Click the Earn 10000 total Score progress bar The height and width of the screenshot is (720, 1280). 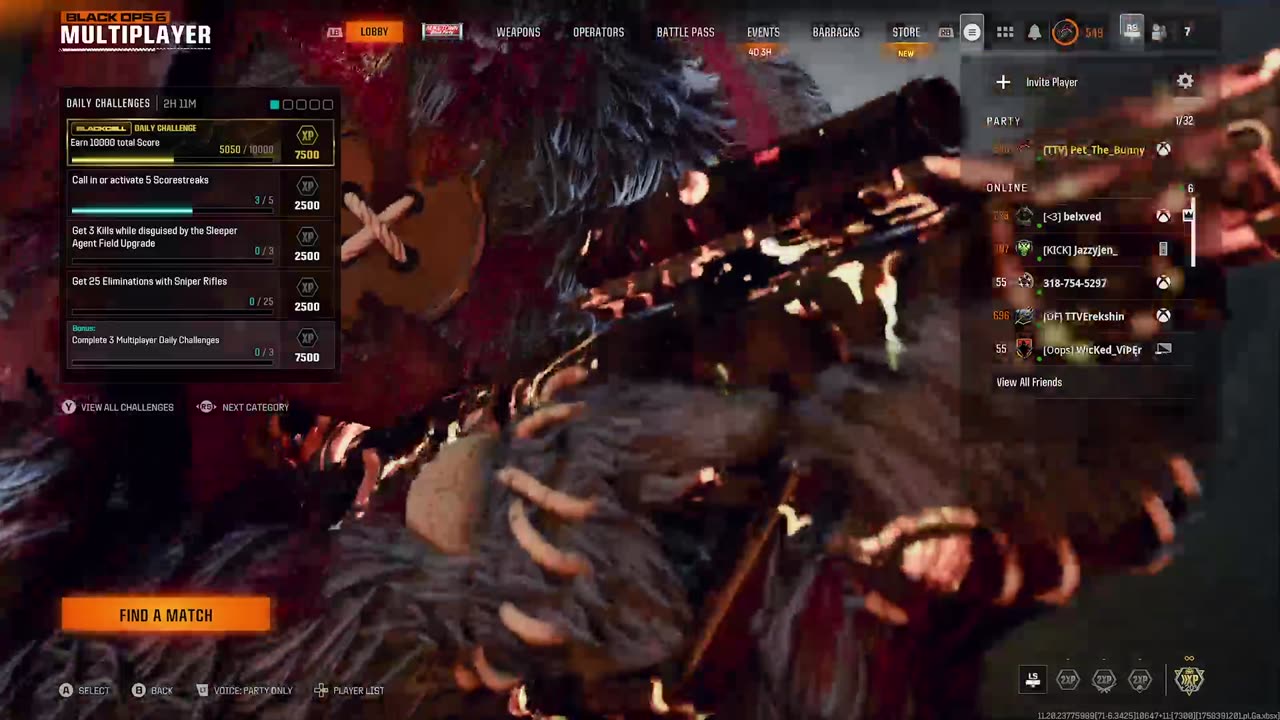172,159
